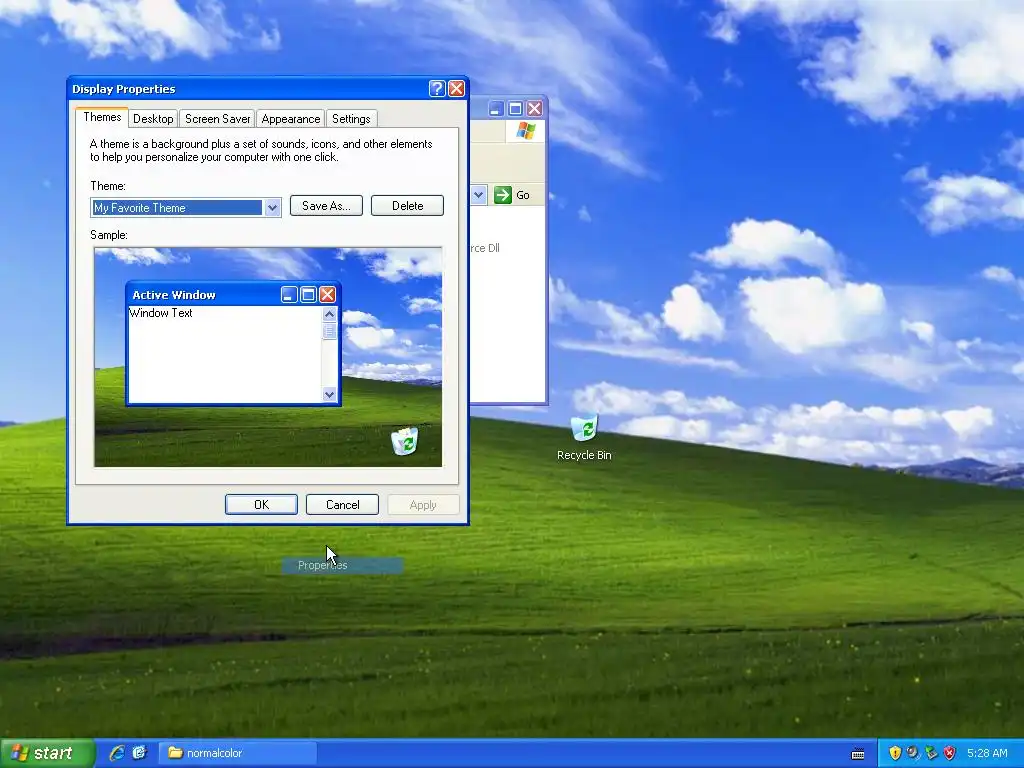Open the Start menu
Viewport: 1024px width, 768px height.
pos(46,753)
